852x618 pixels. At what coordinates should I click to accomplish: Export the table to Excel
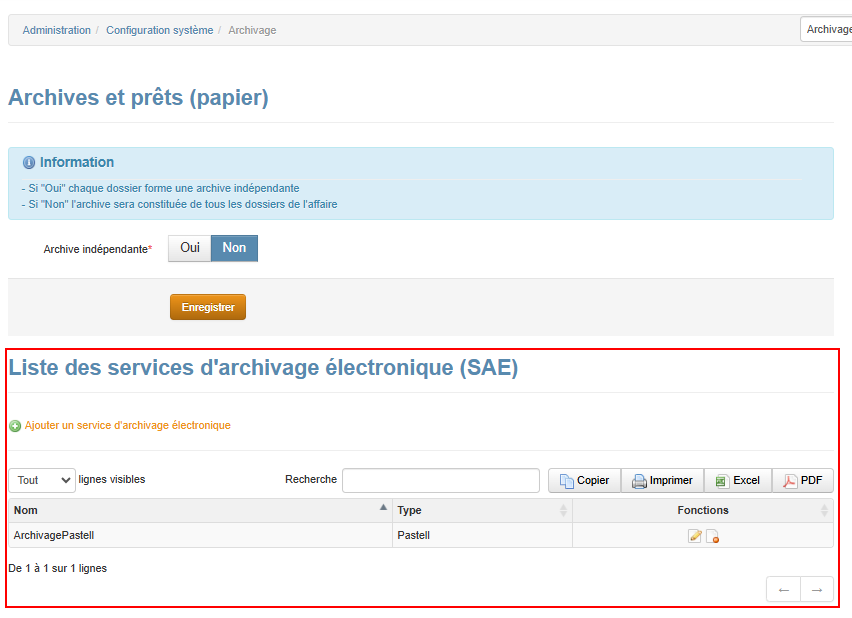737,480
